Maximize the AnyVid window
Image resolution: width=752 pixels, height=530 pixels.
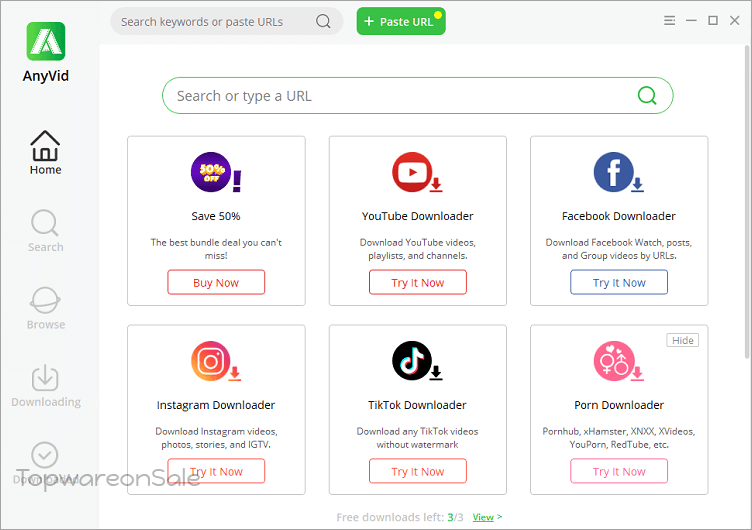click(713, 21)
